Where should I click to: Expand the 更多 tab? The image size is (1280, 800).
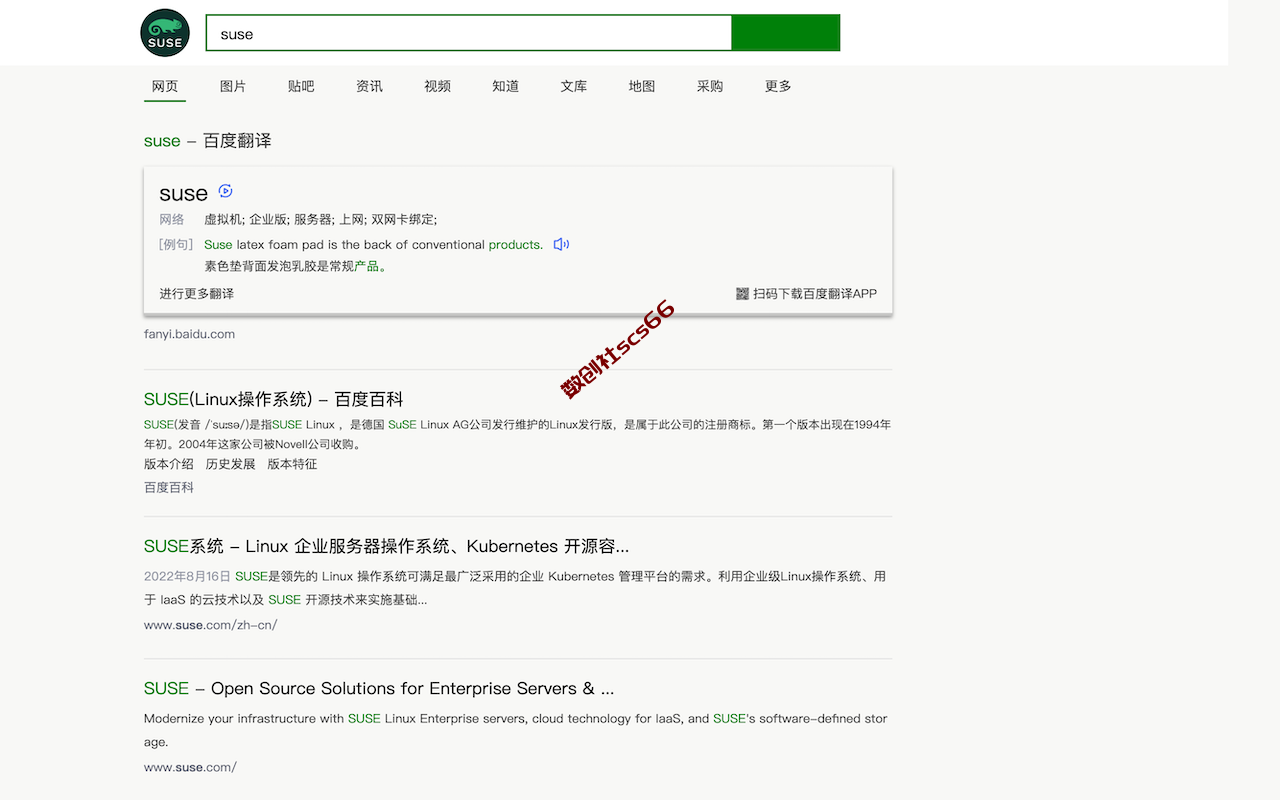tap(778, 86)
